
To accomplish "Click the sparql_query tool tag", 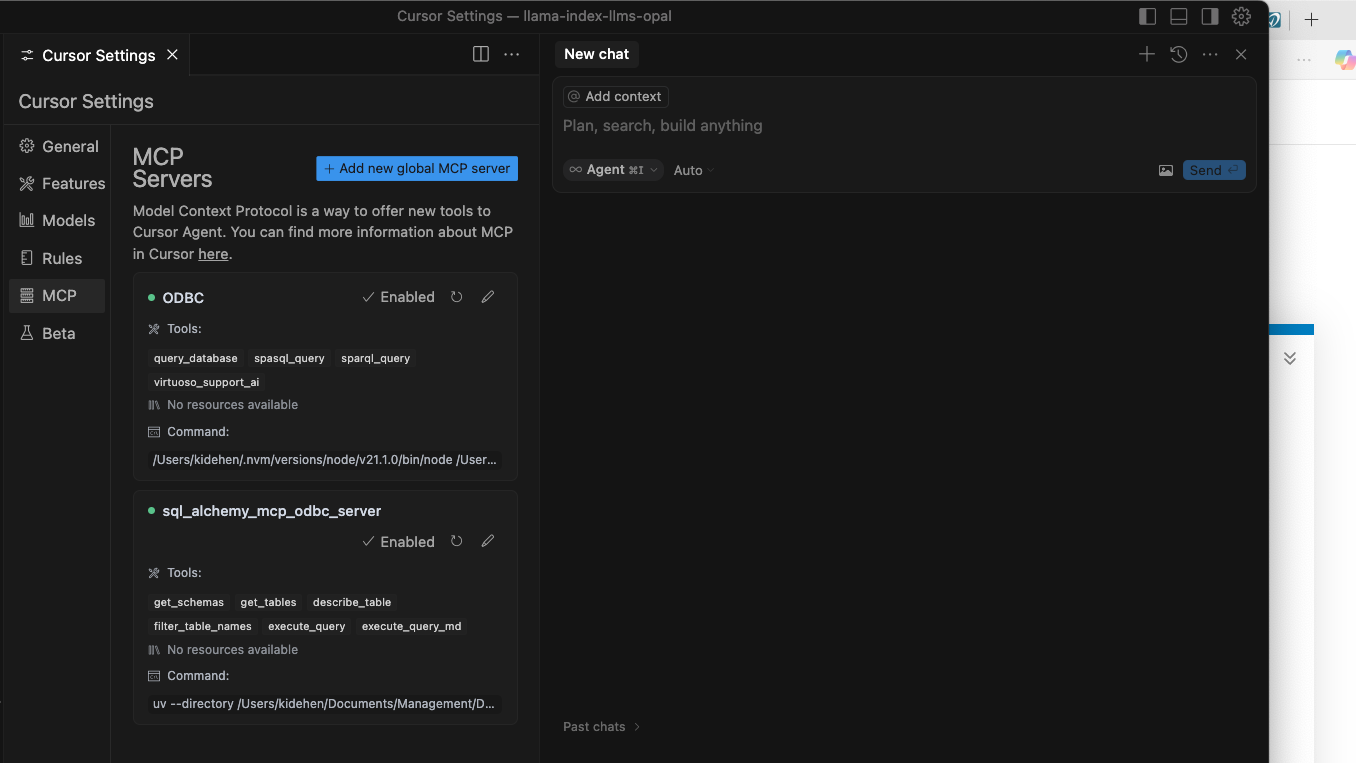I will point(375,358).
